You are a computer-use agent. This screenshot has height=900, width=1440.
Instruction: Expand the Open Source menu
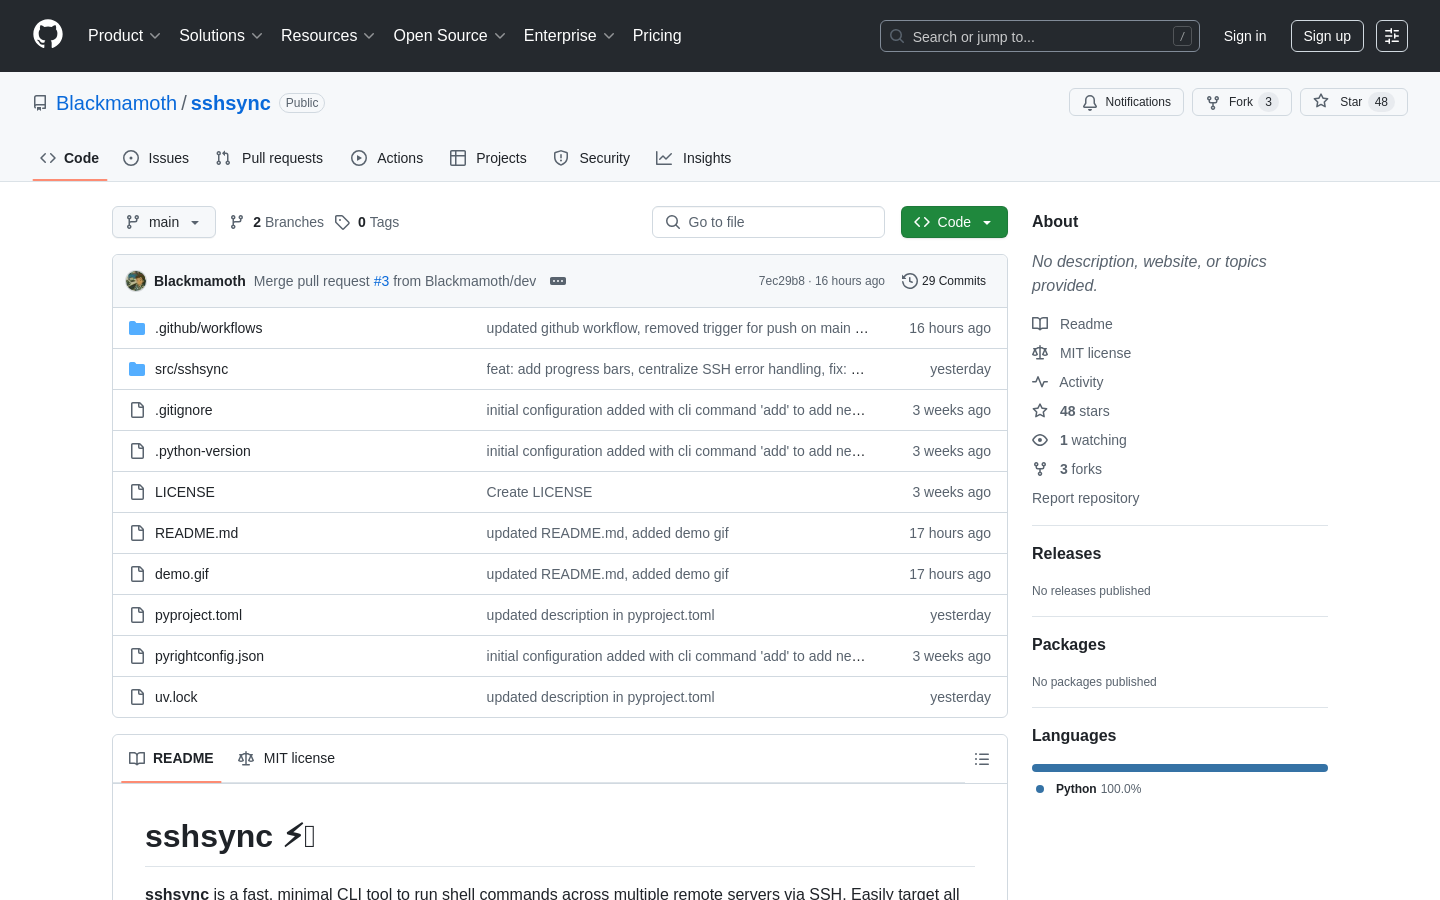450,36
